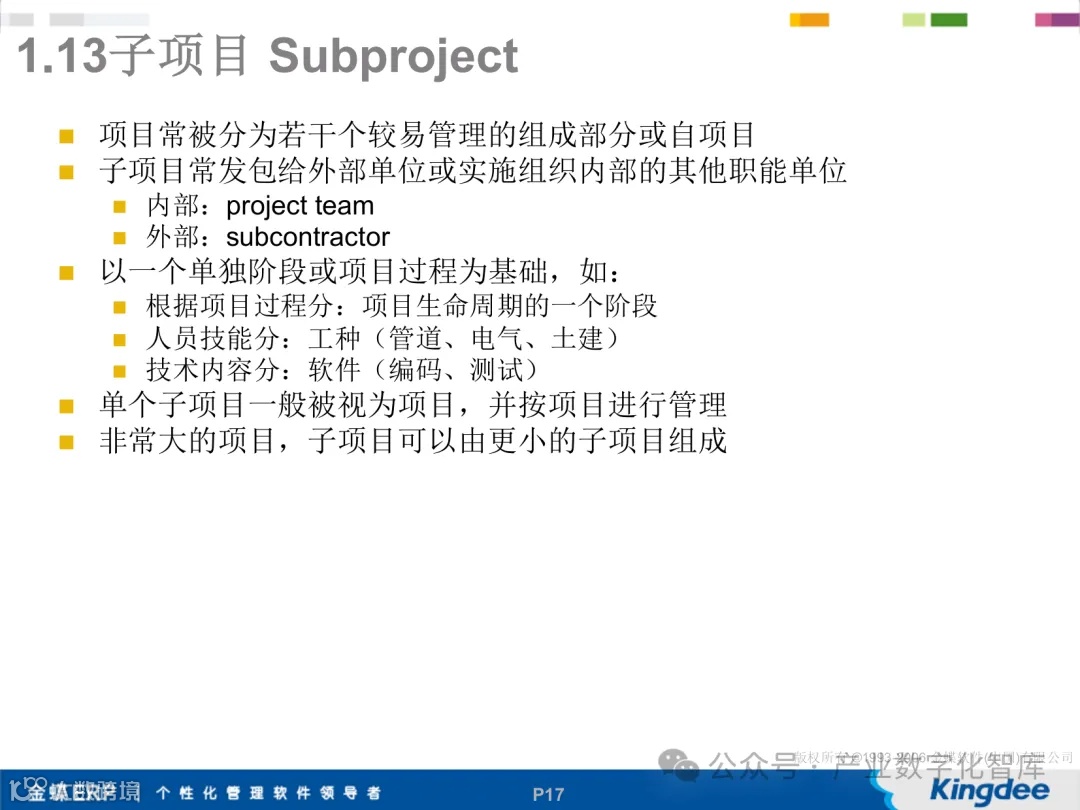Screen dimensions: 1080x810
Task: Toggle the bullet beside 人员技能分 line
Action: (118, 338)
